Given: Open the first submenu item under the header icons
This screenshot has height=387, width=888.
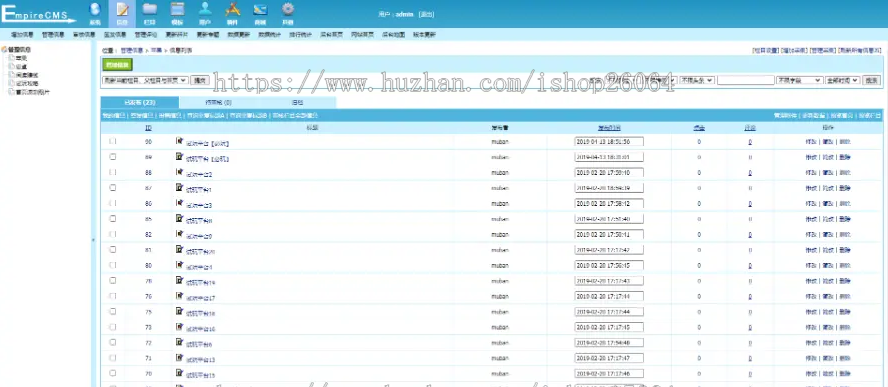Looking at the screenshot, I should pos(22,35).
